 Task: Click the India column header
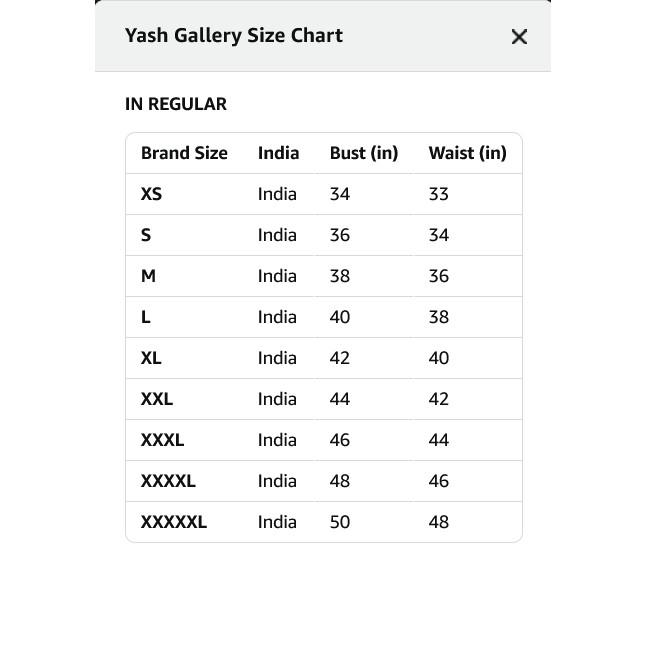278,153
